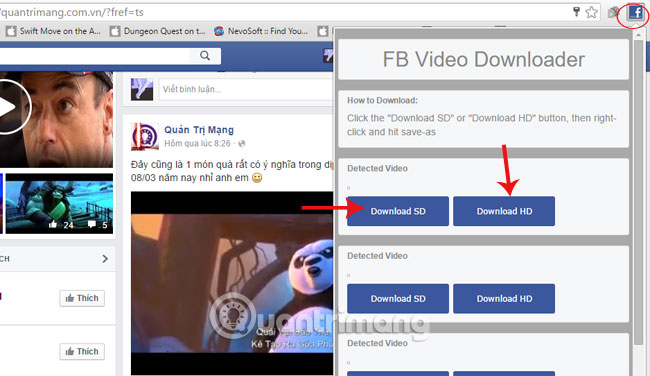Click the upper Thích like button
This screenshot has width=650, height=376.
coord(82,298)
